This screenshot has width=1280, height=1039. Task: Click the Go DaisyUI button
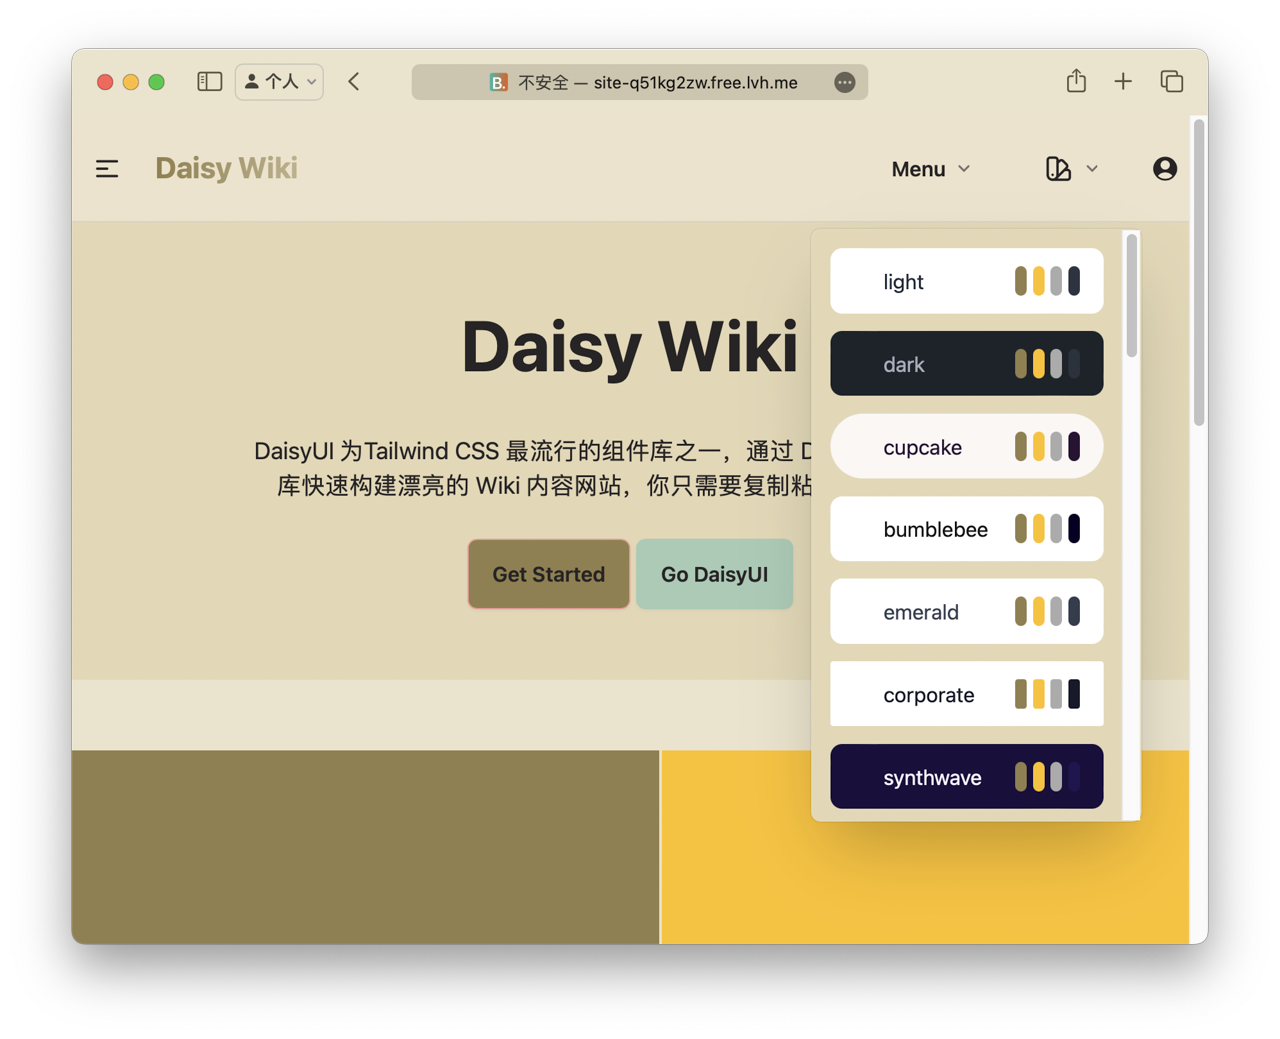click(714, 574)
